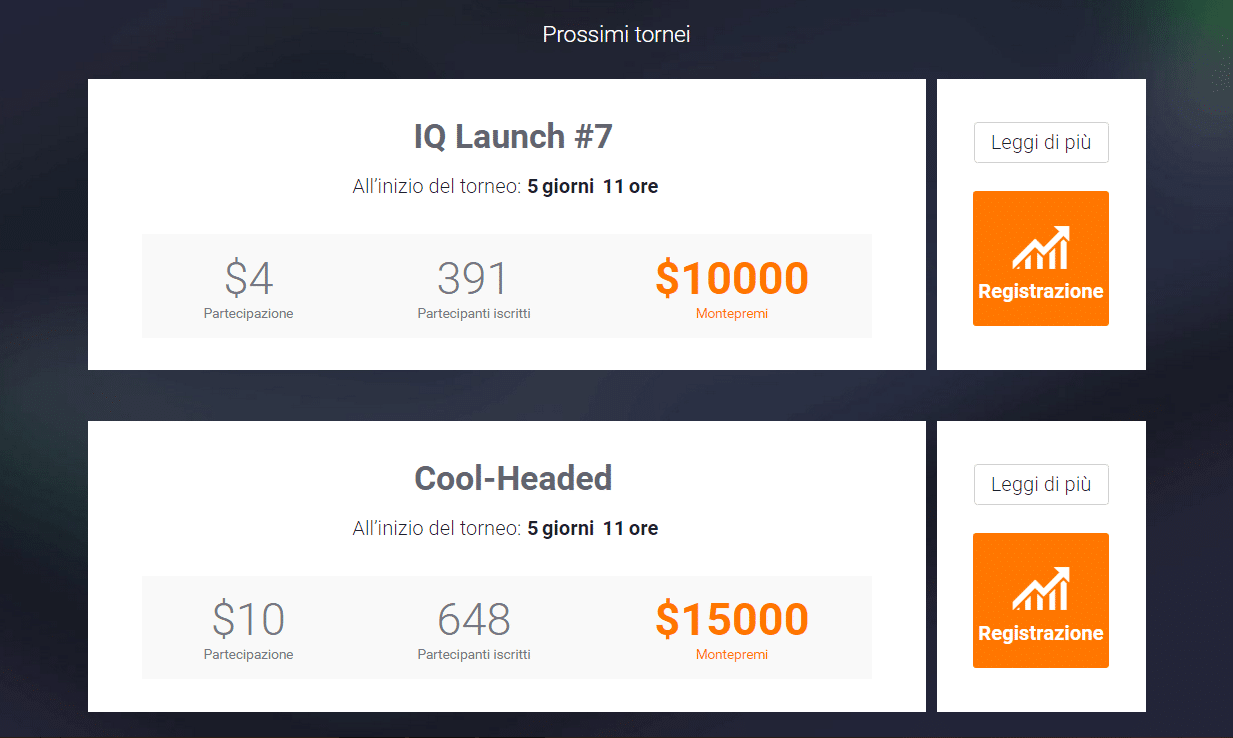This screenshot has height=738, width=1233.
Task: Click the $10 Partecipazione fee
Action: click(249, 620)
